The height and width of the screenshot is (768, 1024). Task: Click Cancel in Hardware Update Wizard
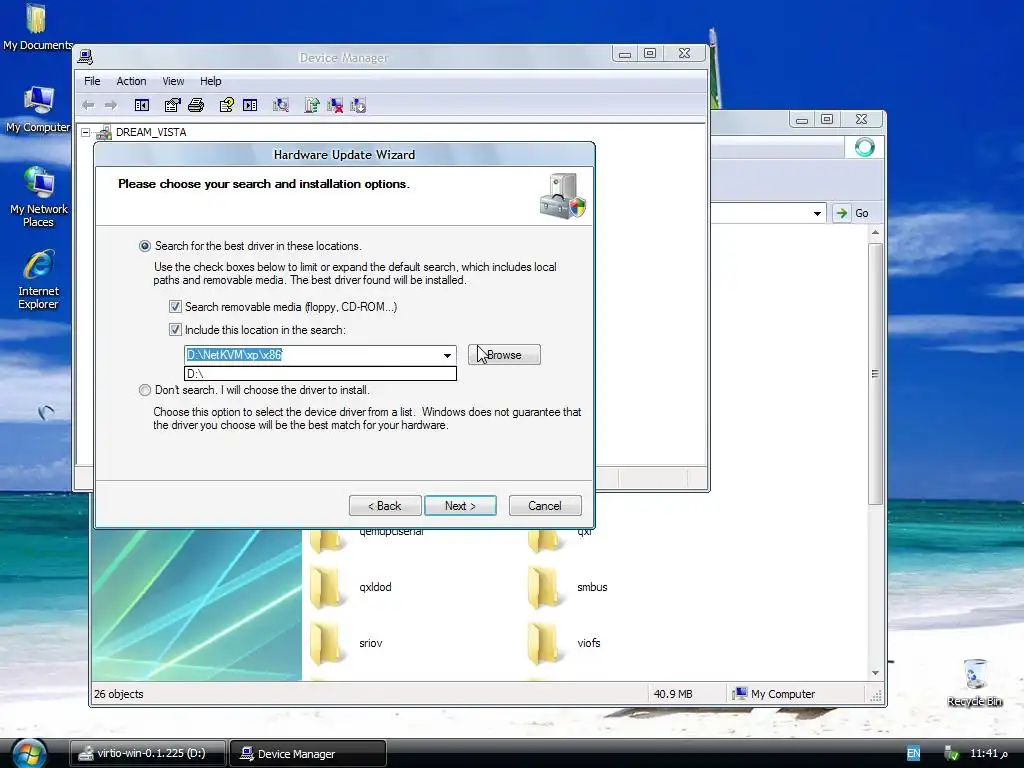(545, 506)
